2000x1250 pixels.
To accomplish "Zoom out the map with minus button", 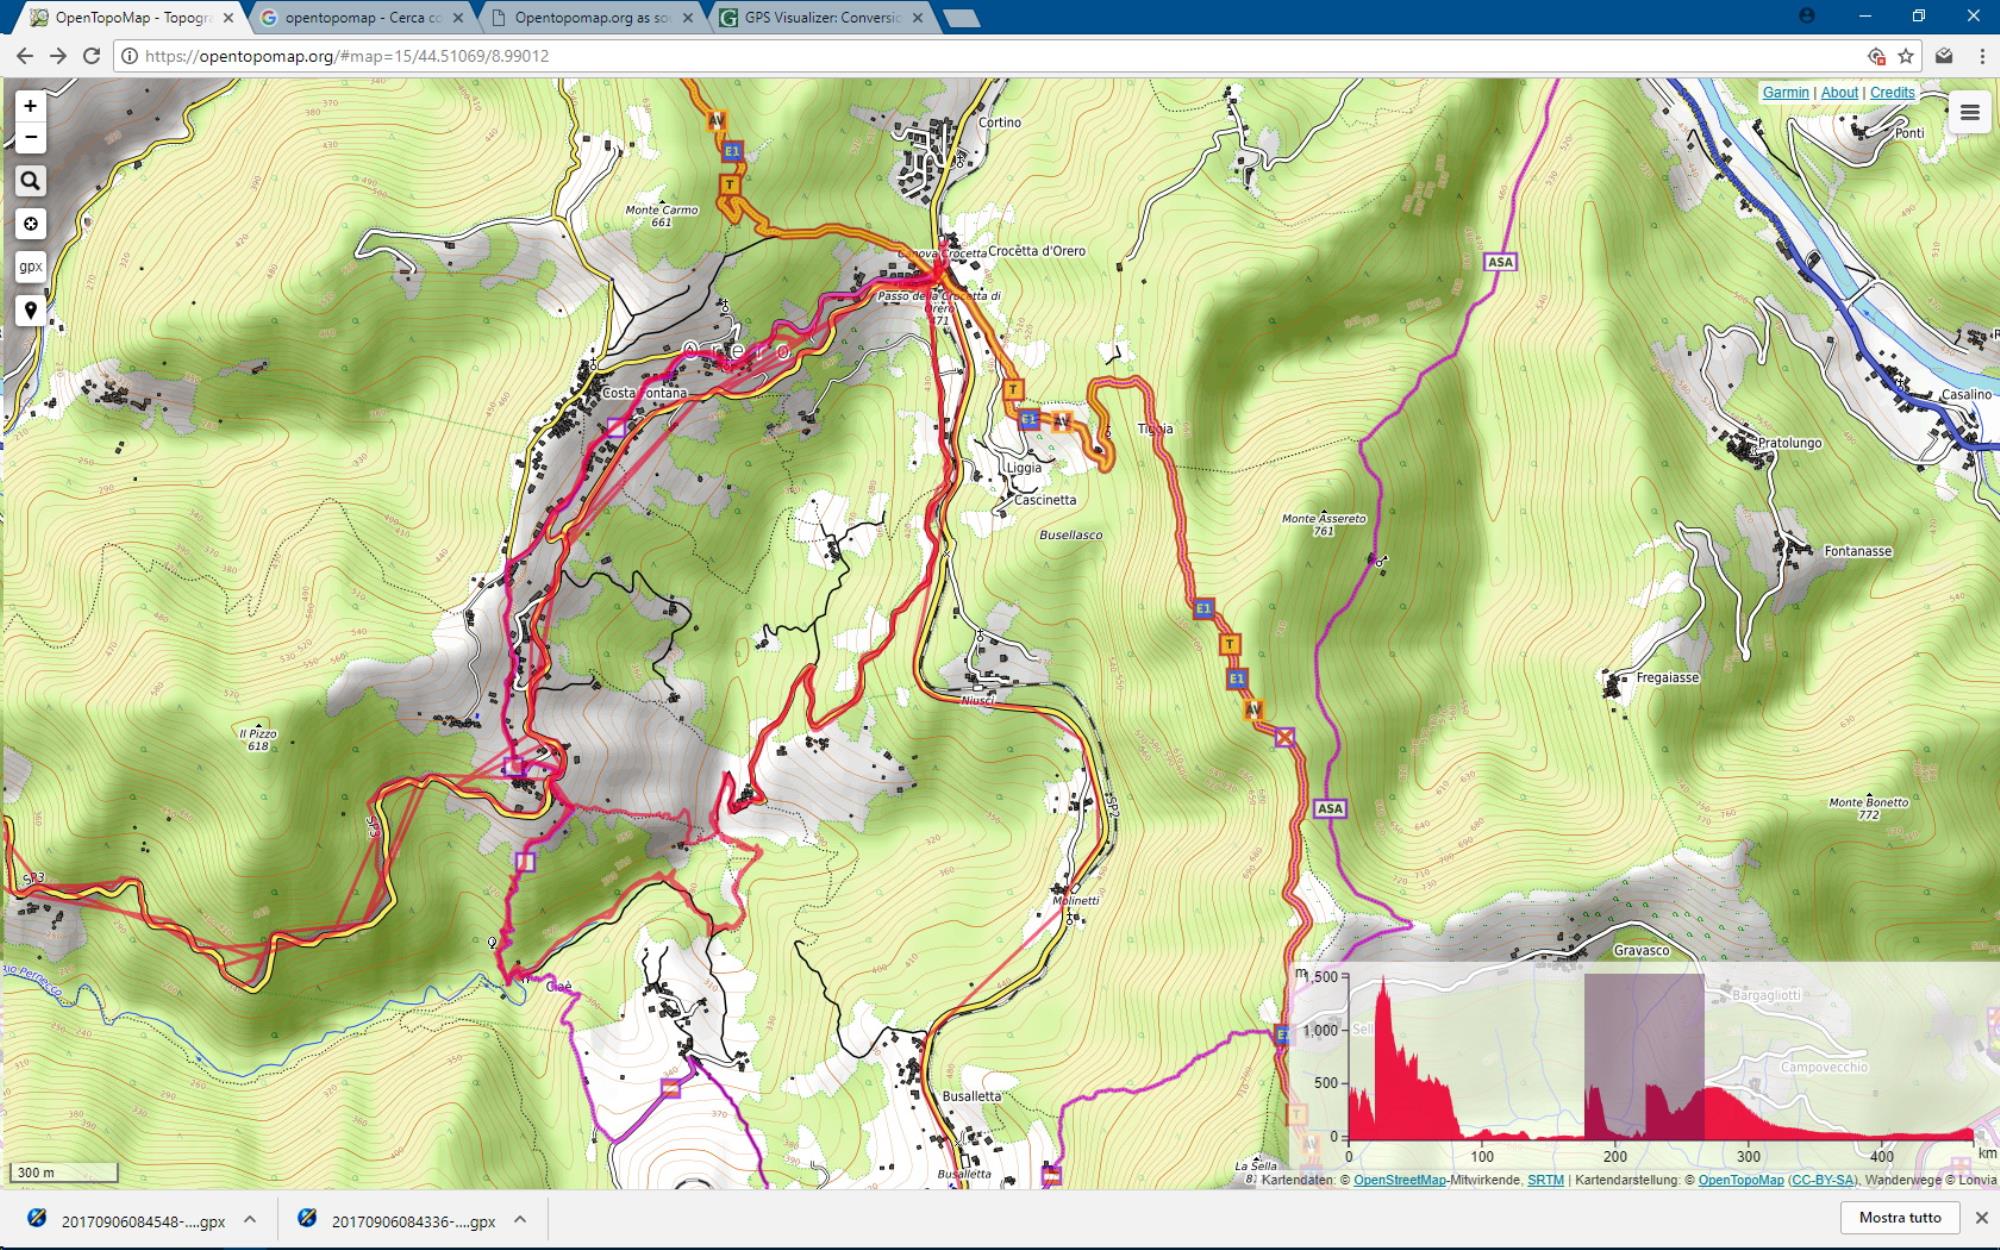I will (x=30, y=137).
